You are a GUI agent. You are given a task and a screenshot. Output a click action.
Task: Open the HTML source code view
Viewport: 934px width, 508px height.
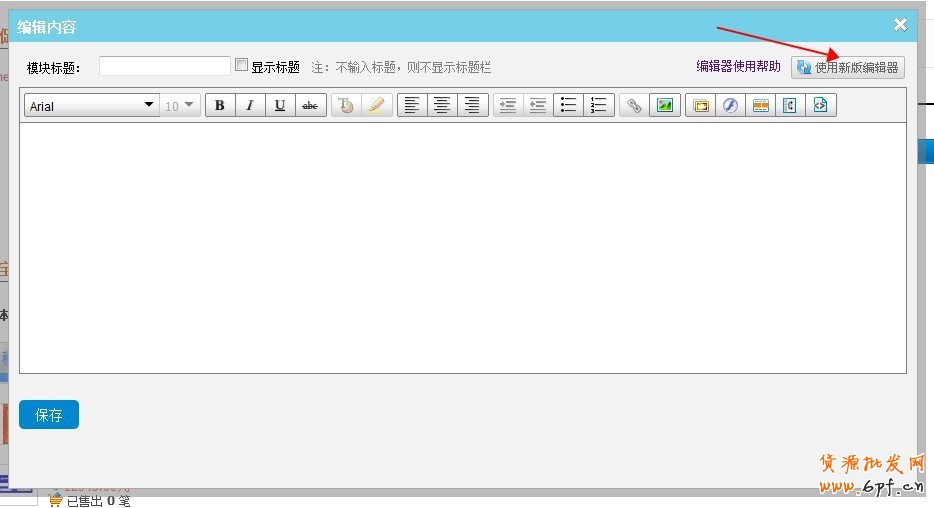[x=821, y=106]
